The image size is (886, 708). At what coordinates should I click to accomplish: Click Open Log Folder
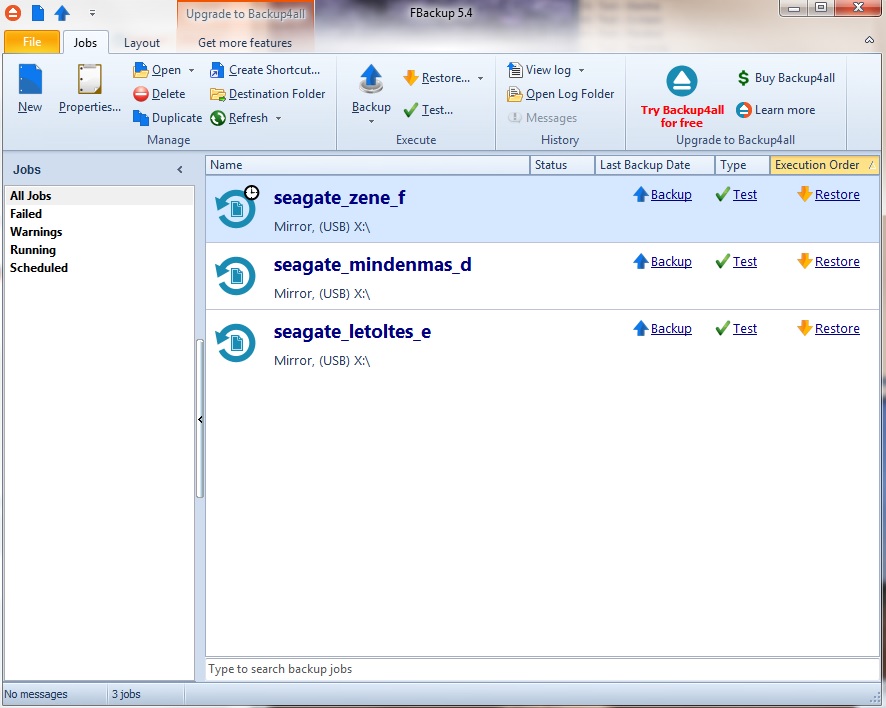pos(561,94)
